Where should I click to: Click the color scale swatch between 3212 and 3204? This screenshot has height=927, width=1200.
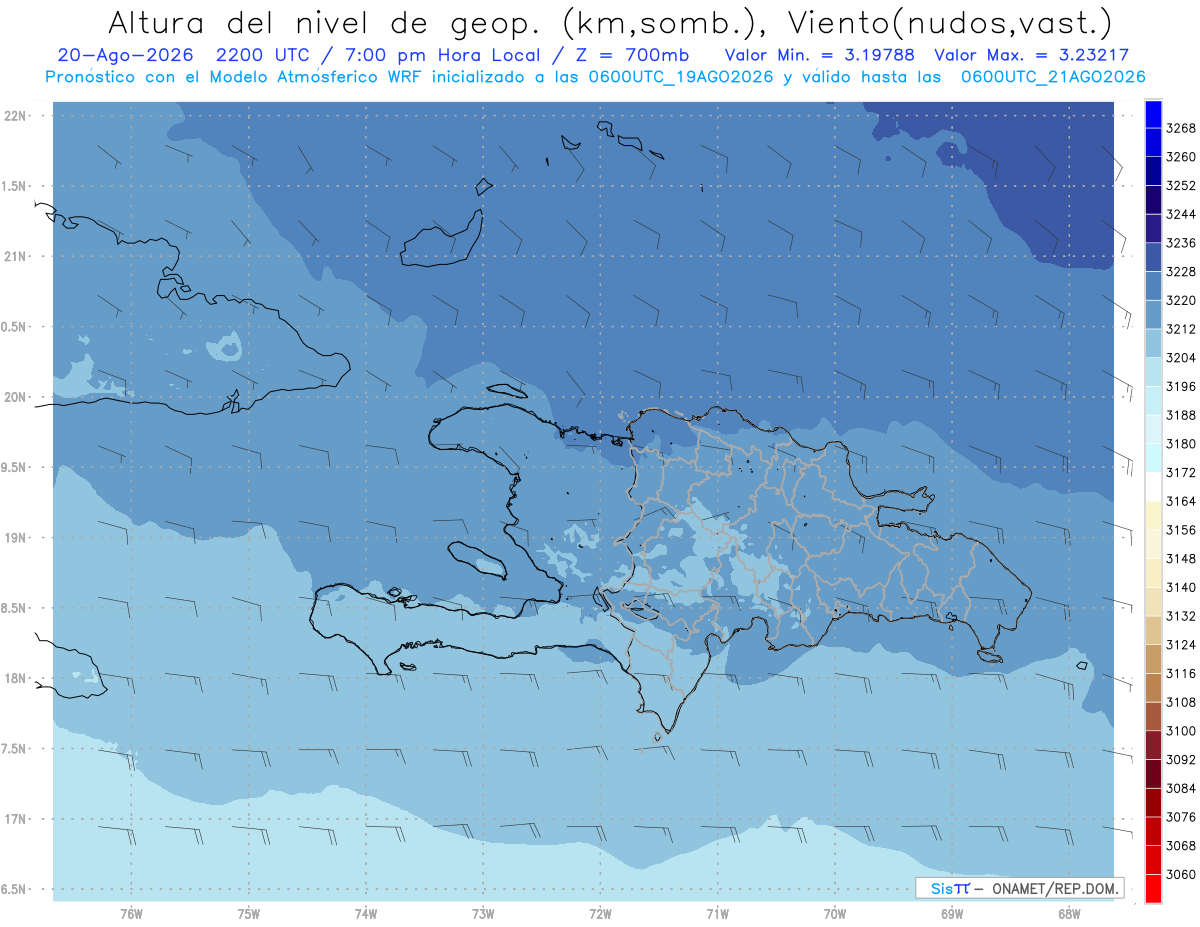click(1153, 342)
